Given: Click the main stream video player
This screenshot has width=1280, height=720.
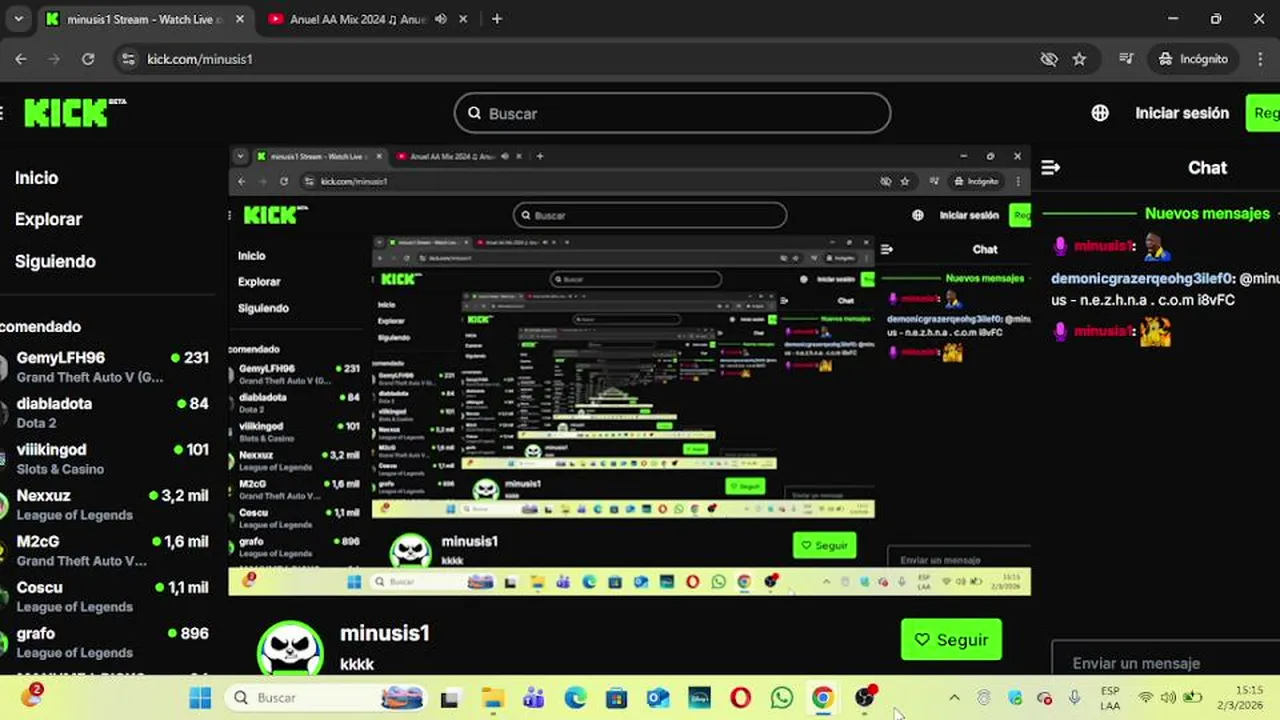Looking at the screenshot, I should pyautogui.click(x=630, y=370).
